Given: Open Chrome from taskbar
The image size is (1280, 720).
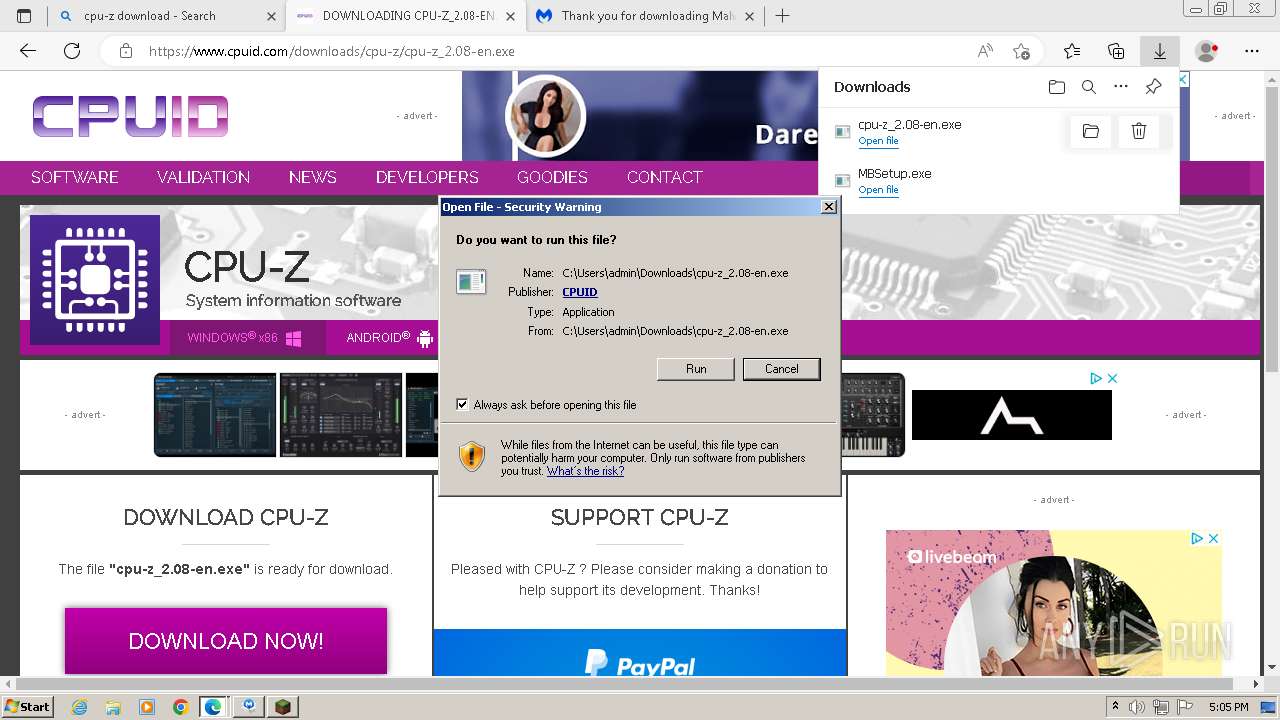Looking at the screenshot, I should (180, 707).
